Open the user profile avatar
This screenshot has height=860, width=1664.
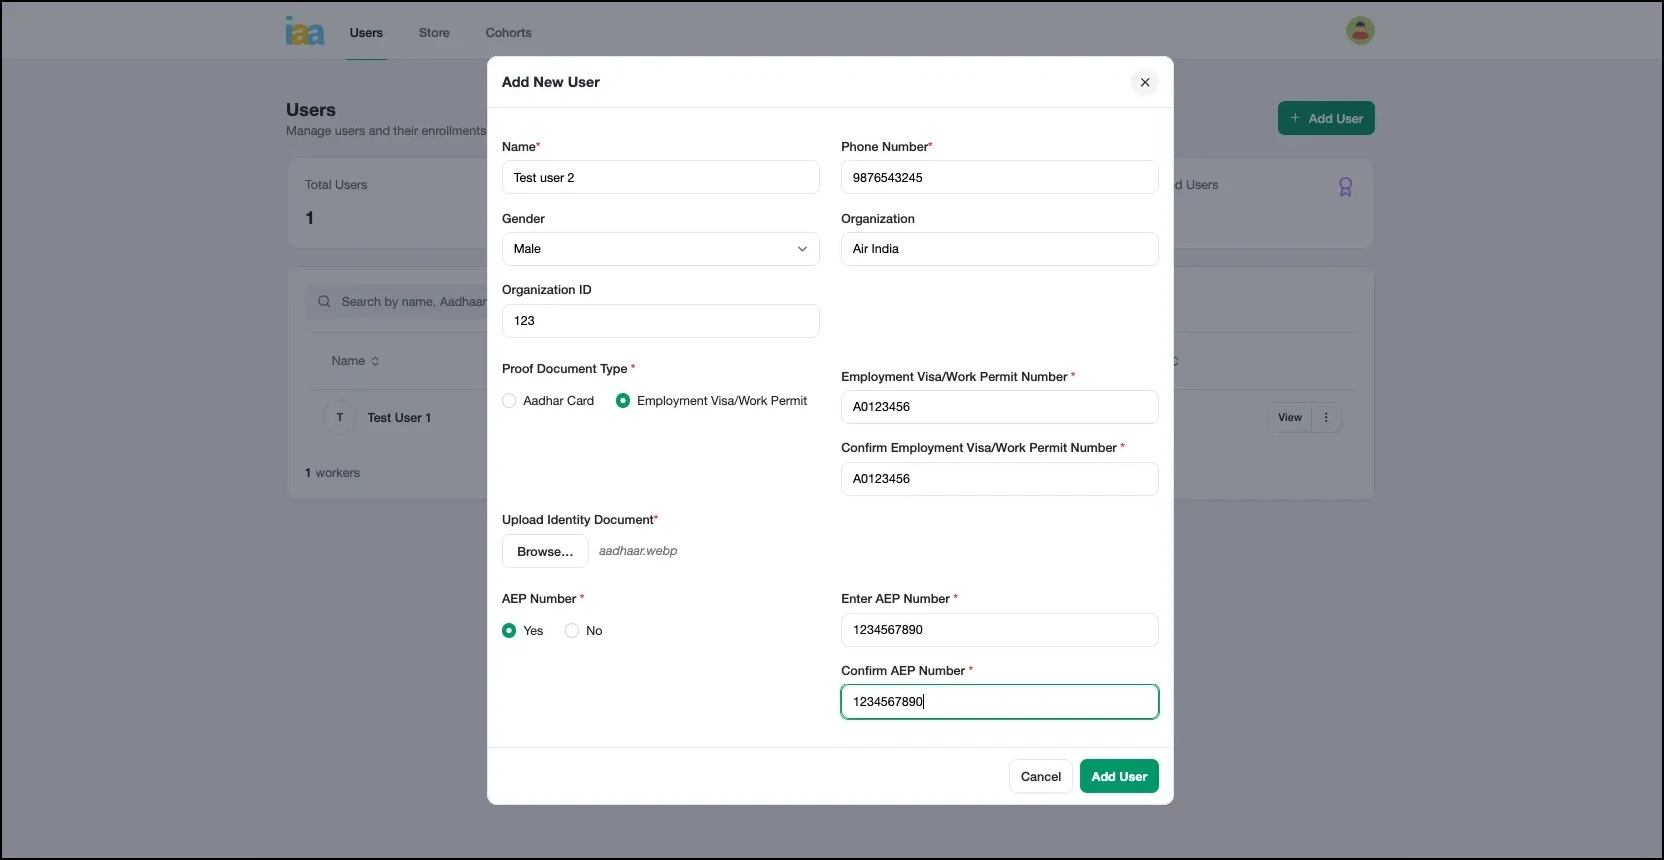pyautogui.click(x=1359, y=31)
